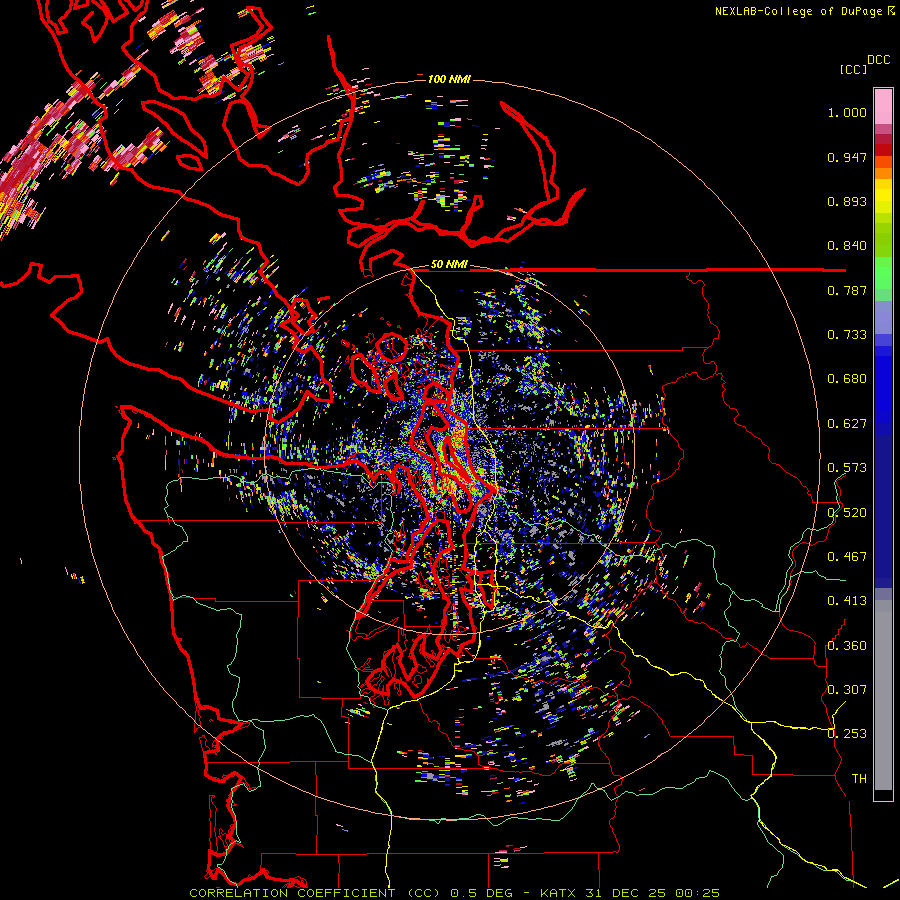Click the 0.680 color scale value
Viewport: 900px width, 900px height.
click(x=847, y=379)
